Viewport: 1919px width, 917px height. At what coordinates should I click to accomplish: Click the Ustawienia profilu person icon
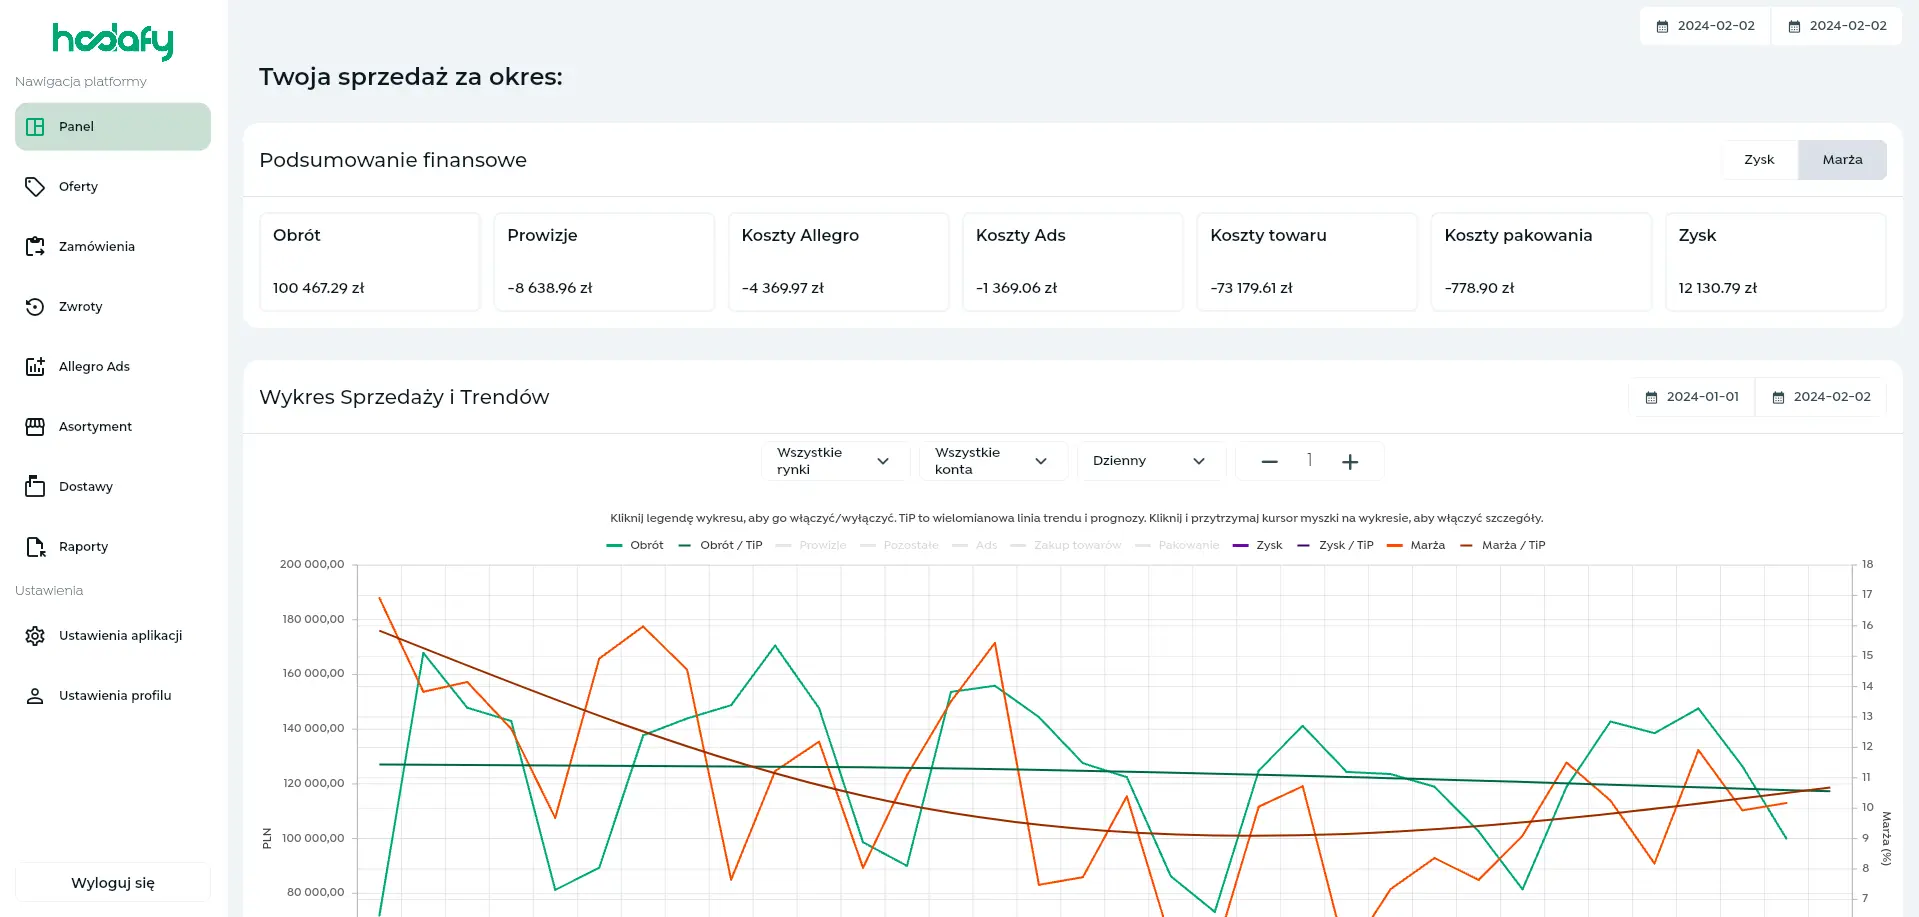(x=35, y=696)
